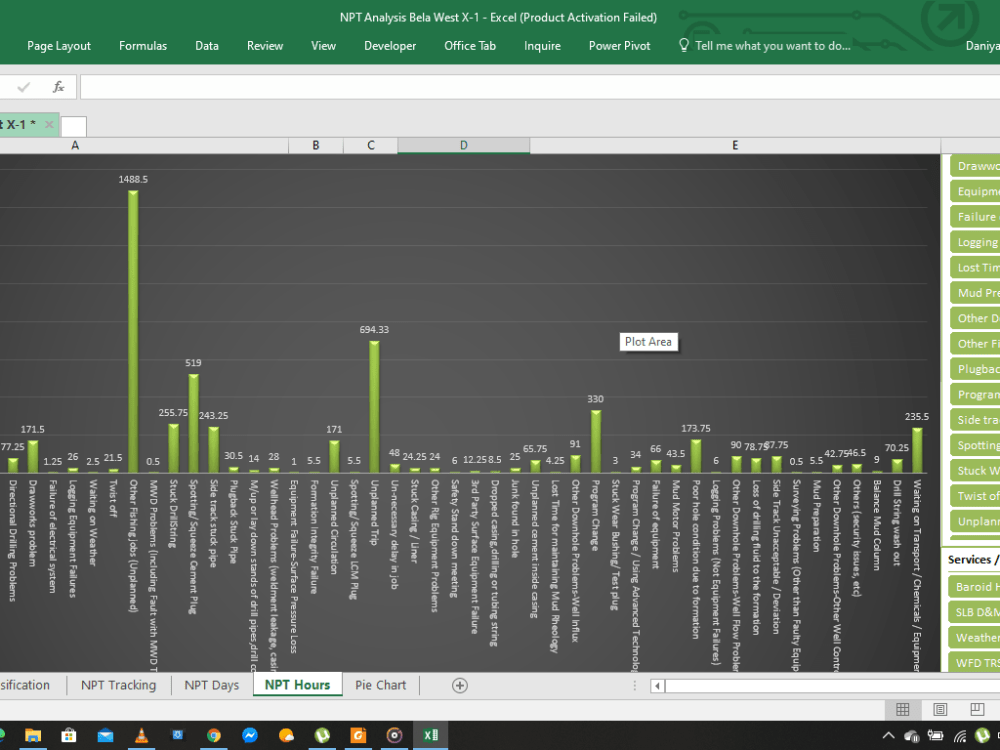
Task: Select Page Break Preview icon in status bar
Action: pyautogui.click(x=977, y=709)
